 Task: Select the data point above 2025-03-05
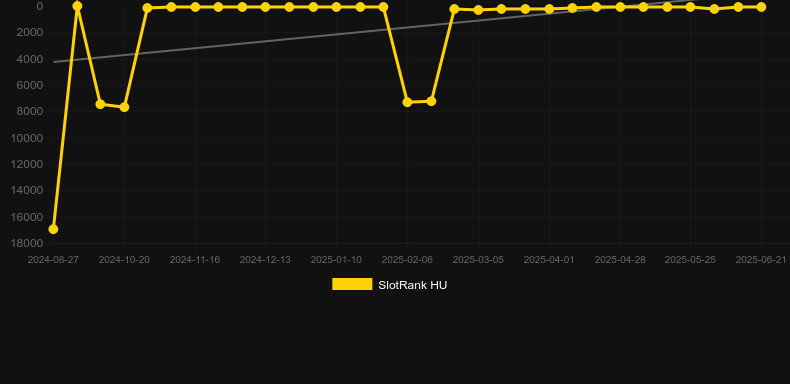coord(478,10)
